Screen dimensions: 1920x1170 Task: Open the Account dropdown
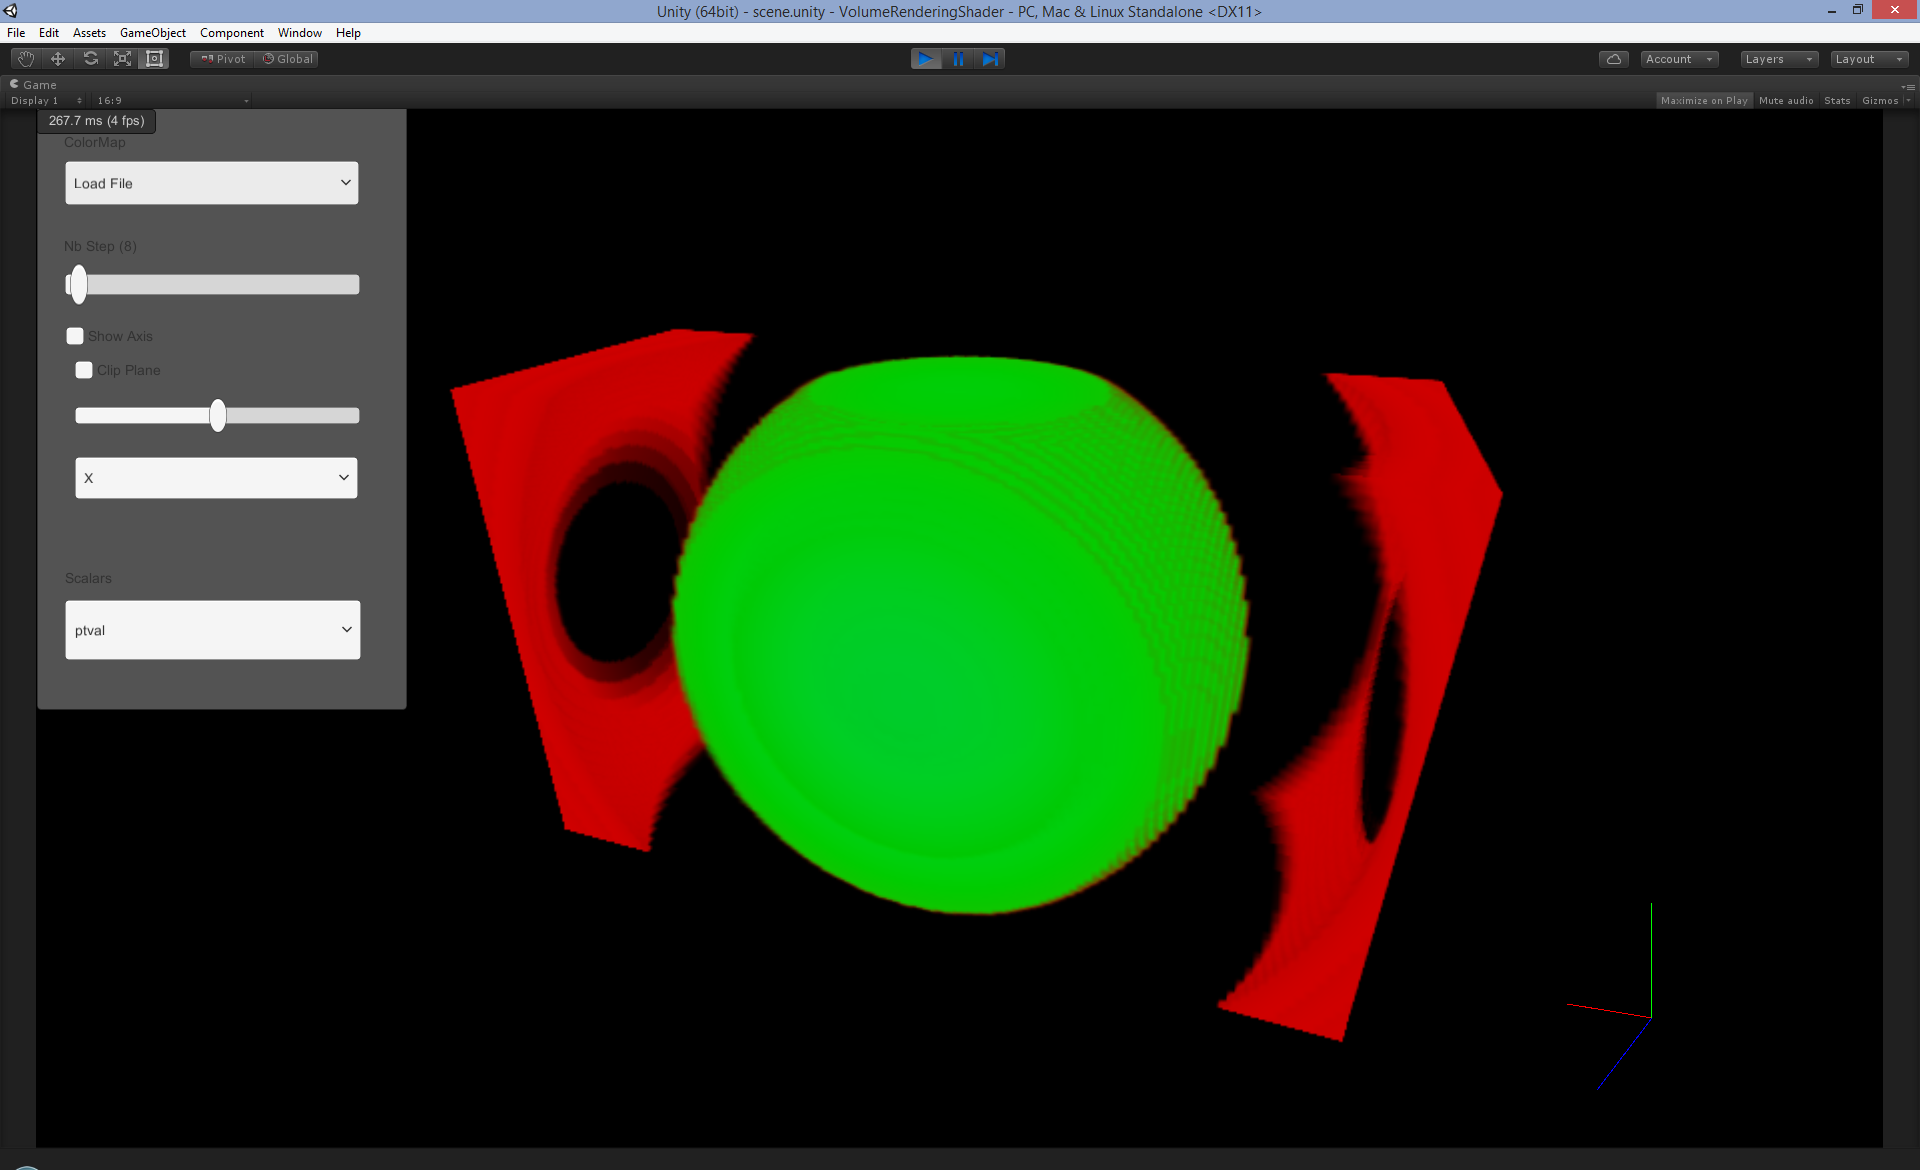coord(1679,59)
